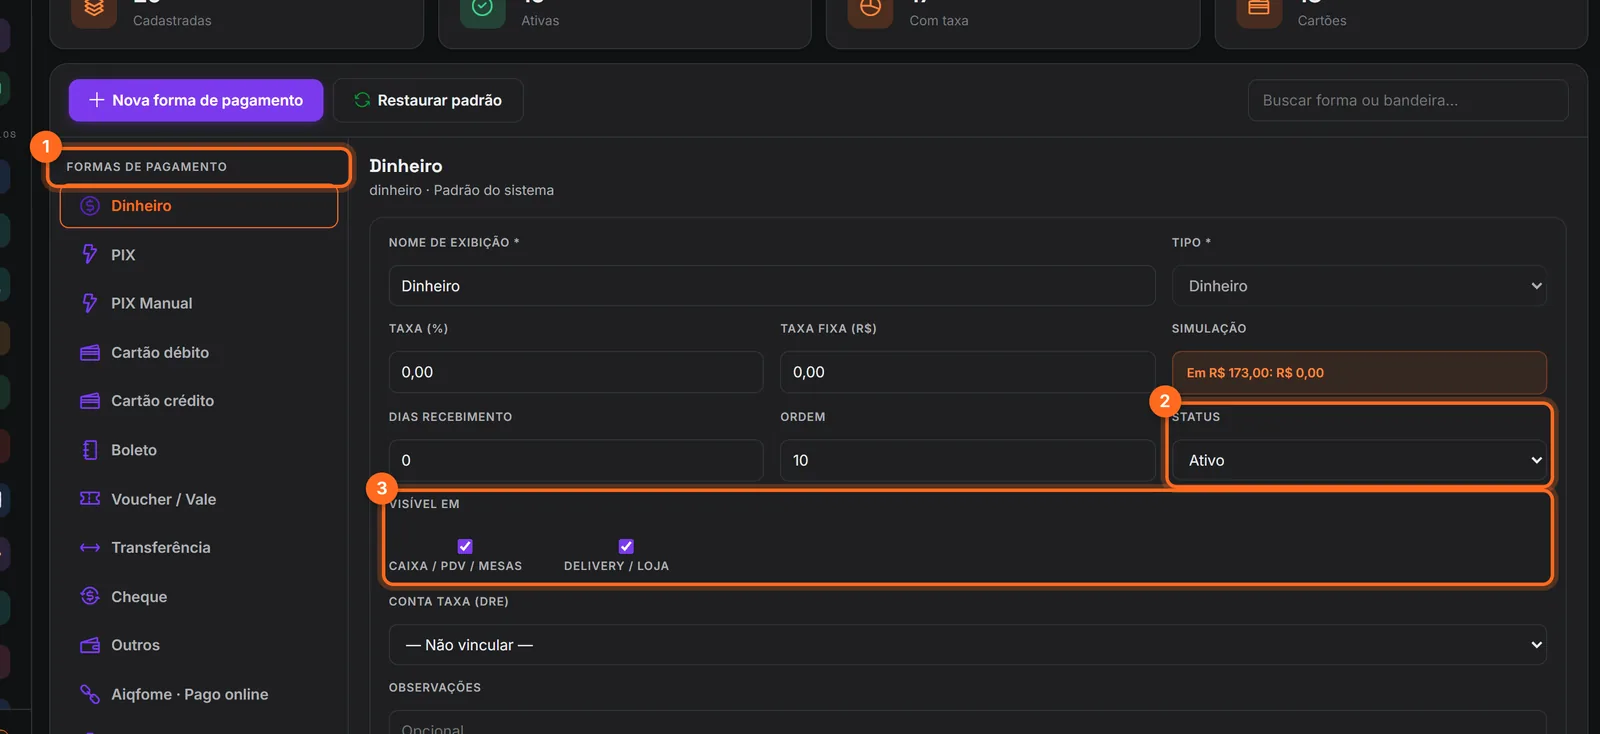Click Nova forma de pagamento button
Screen dimensions: 1600x734
pyautogui.click(x=196, y=100)
